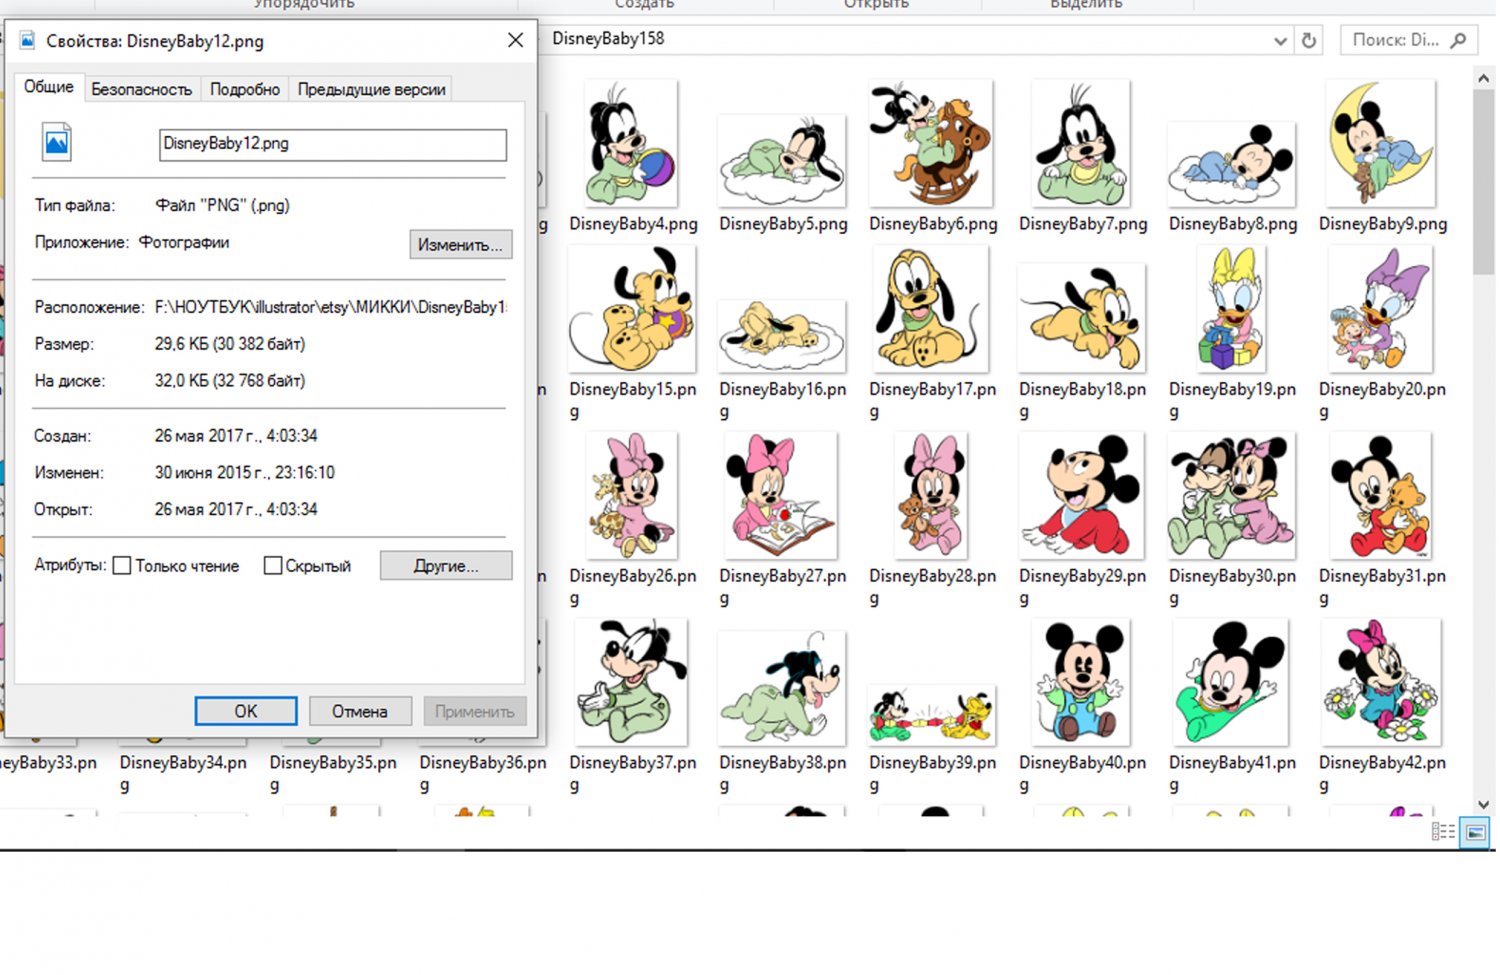Open the 'Общие' tab
Image resolution: width=1500 pixels, height=975 pixels.
pyautogui.click(x=49, y=87)
